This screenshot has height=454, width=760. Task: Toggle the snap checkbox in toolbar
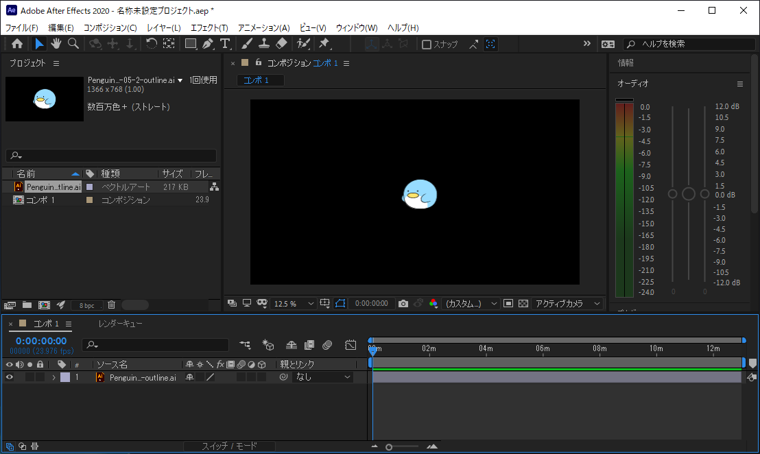click(x=427, y=45)
